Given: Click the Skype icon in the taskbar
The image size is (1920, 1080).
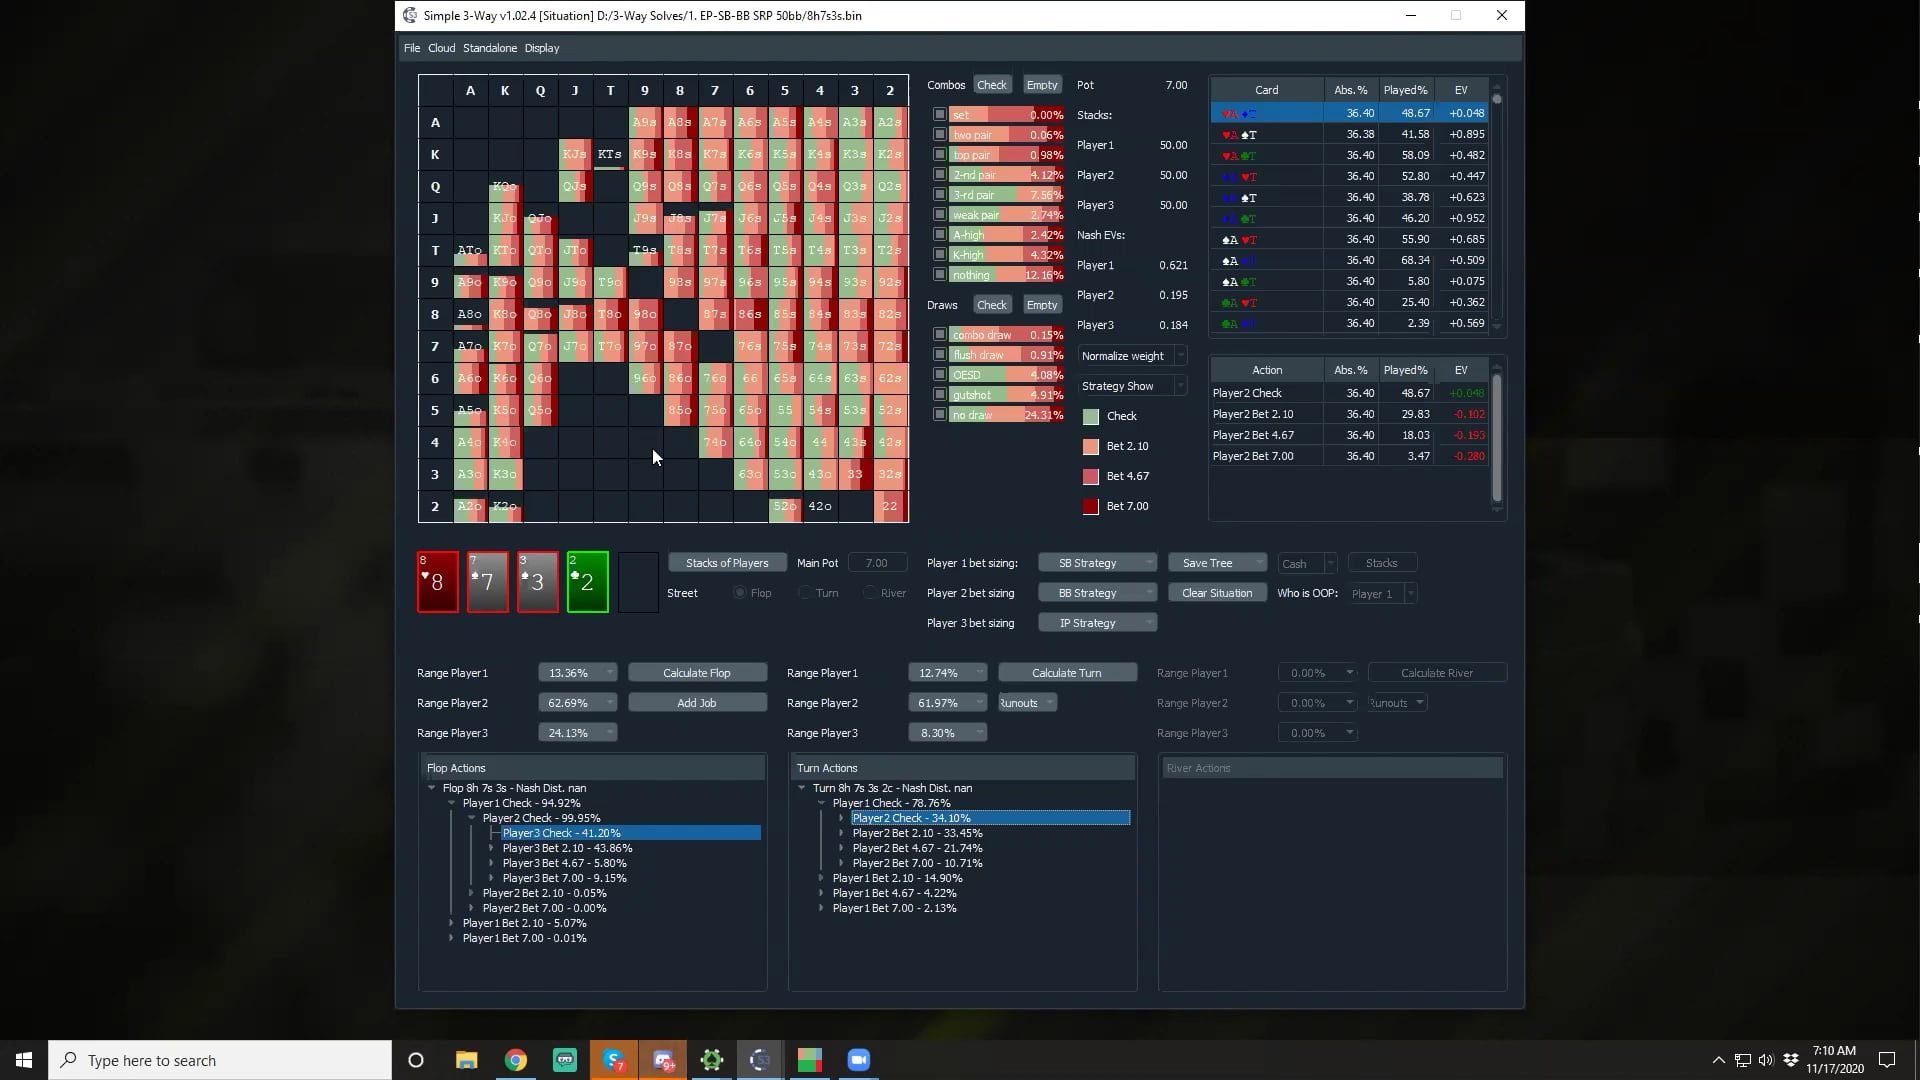Looking at the screenshot, I should click(x=613, y=1060).
